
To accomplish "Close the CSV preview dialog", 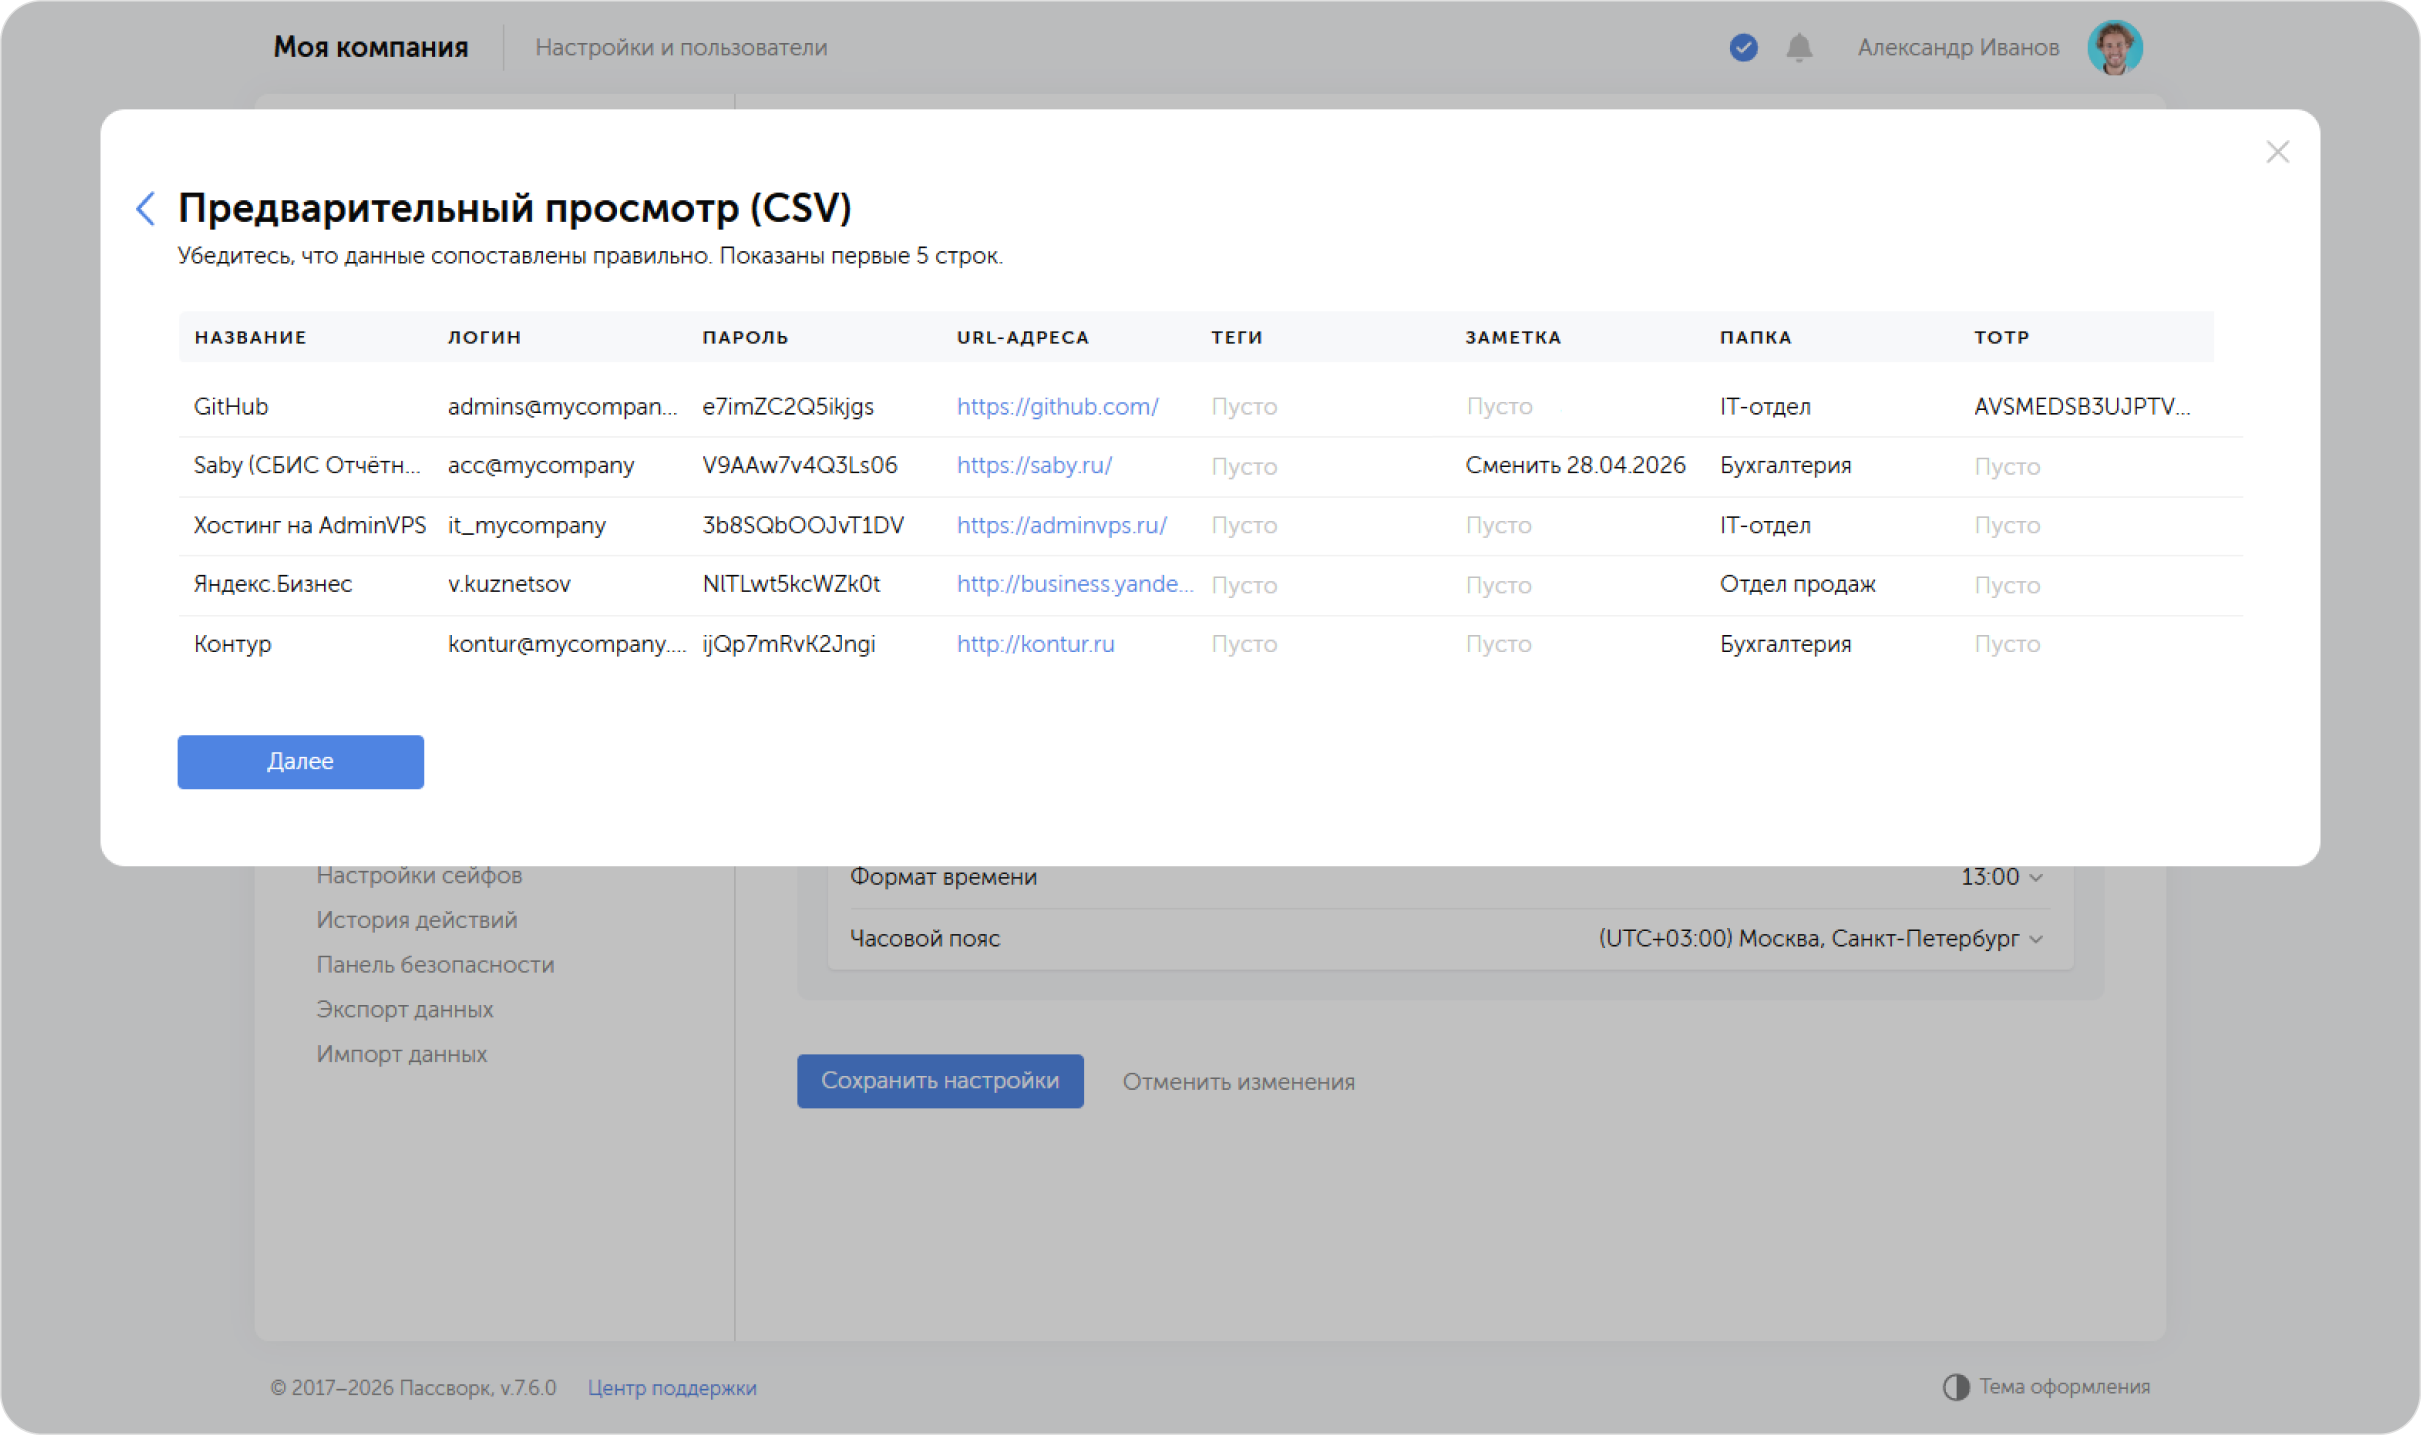I will point(2277,152).
